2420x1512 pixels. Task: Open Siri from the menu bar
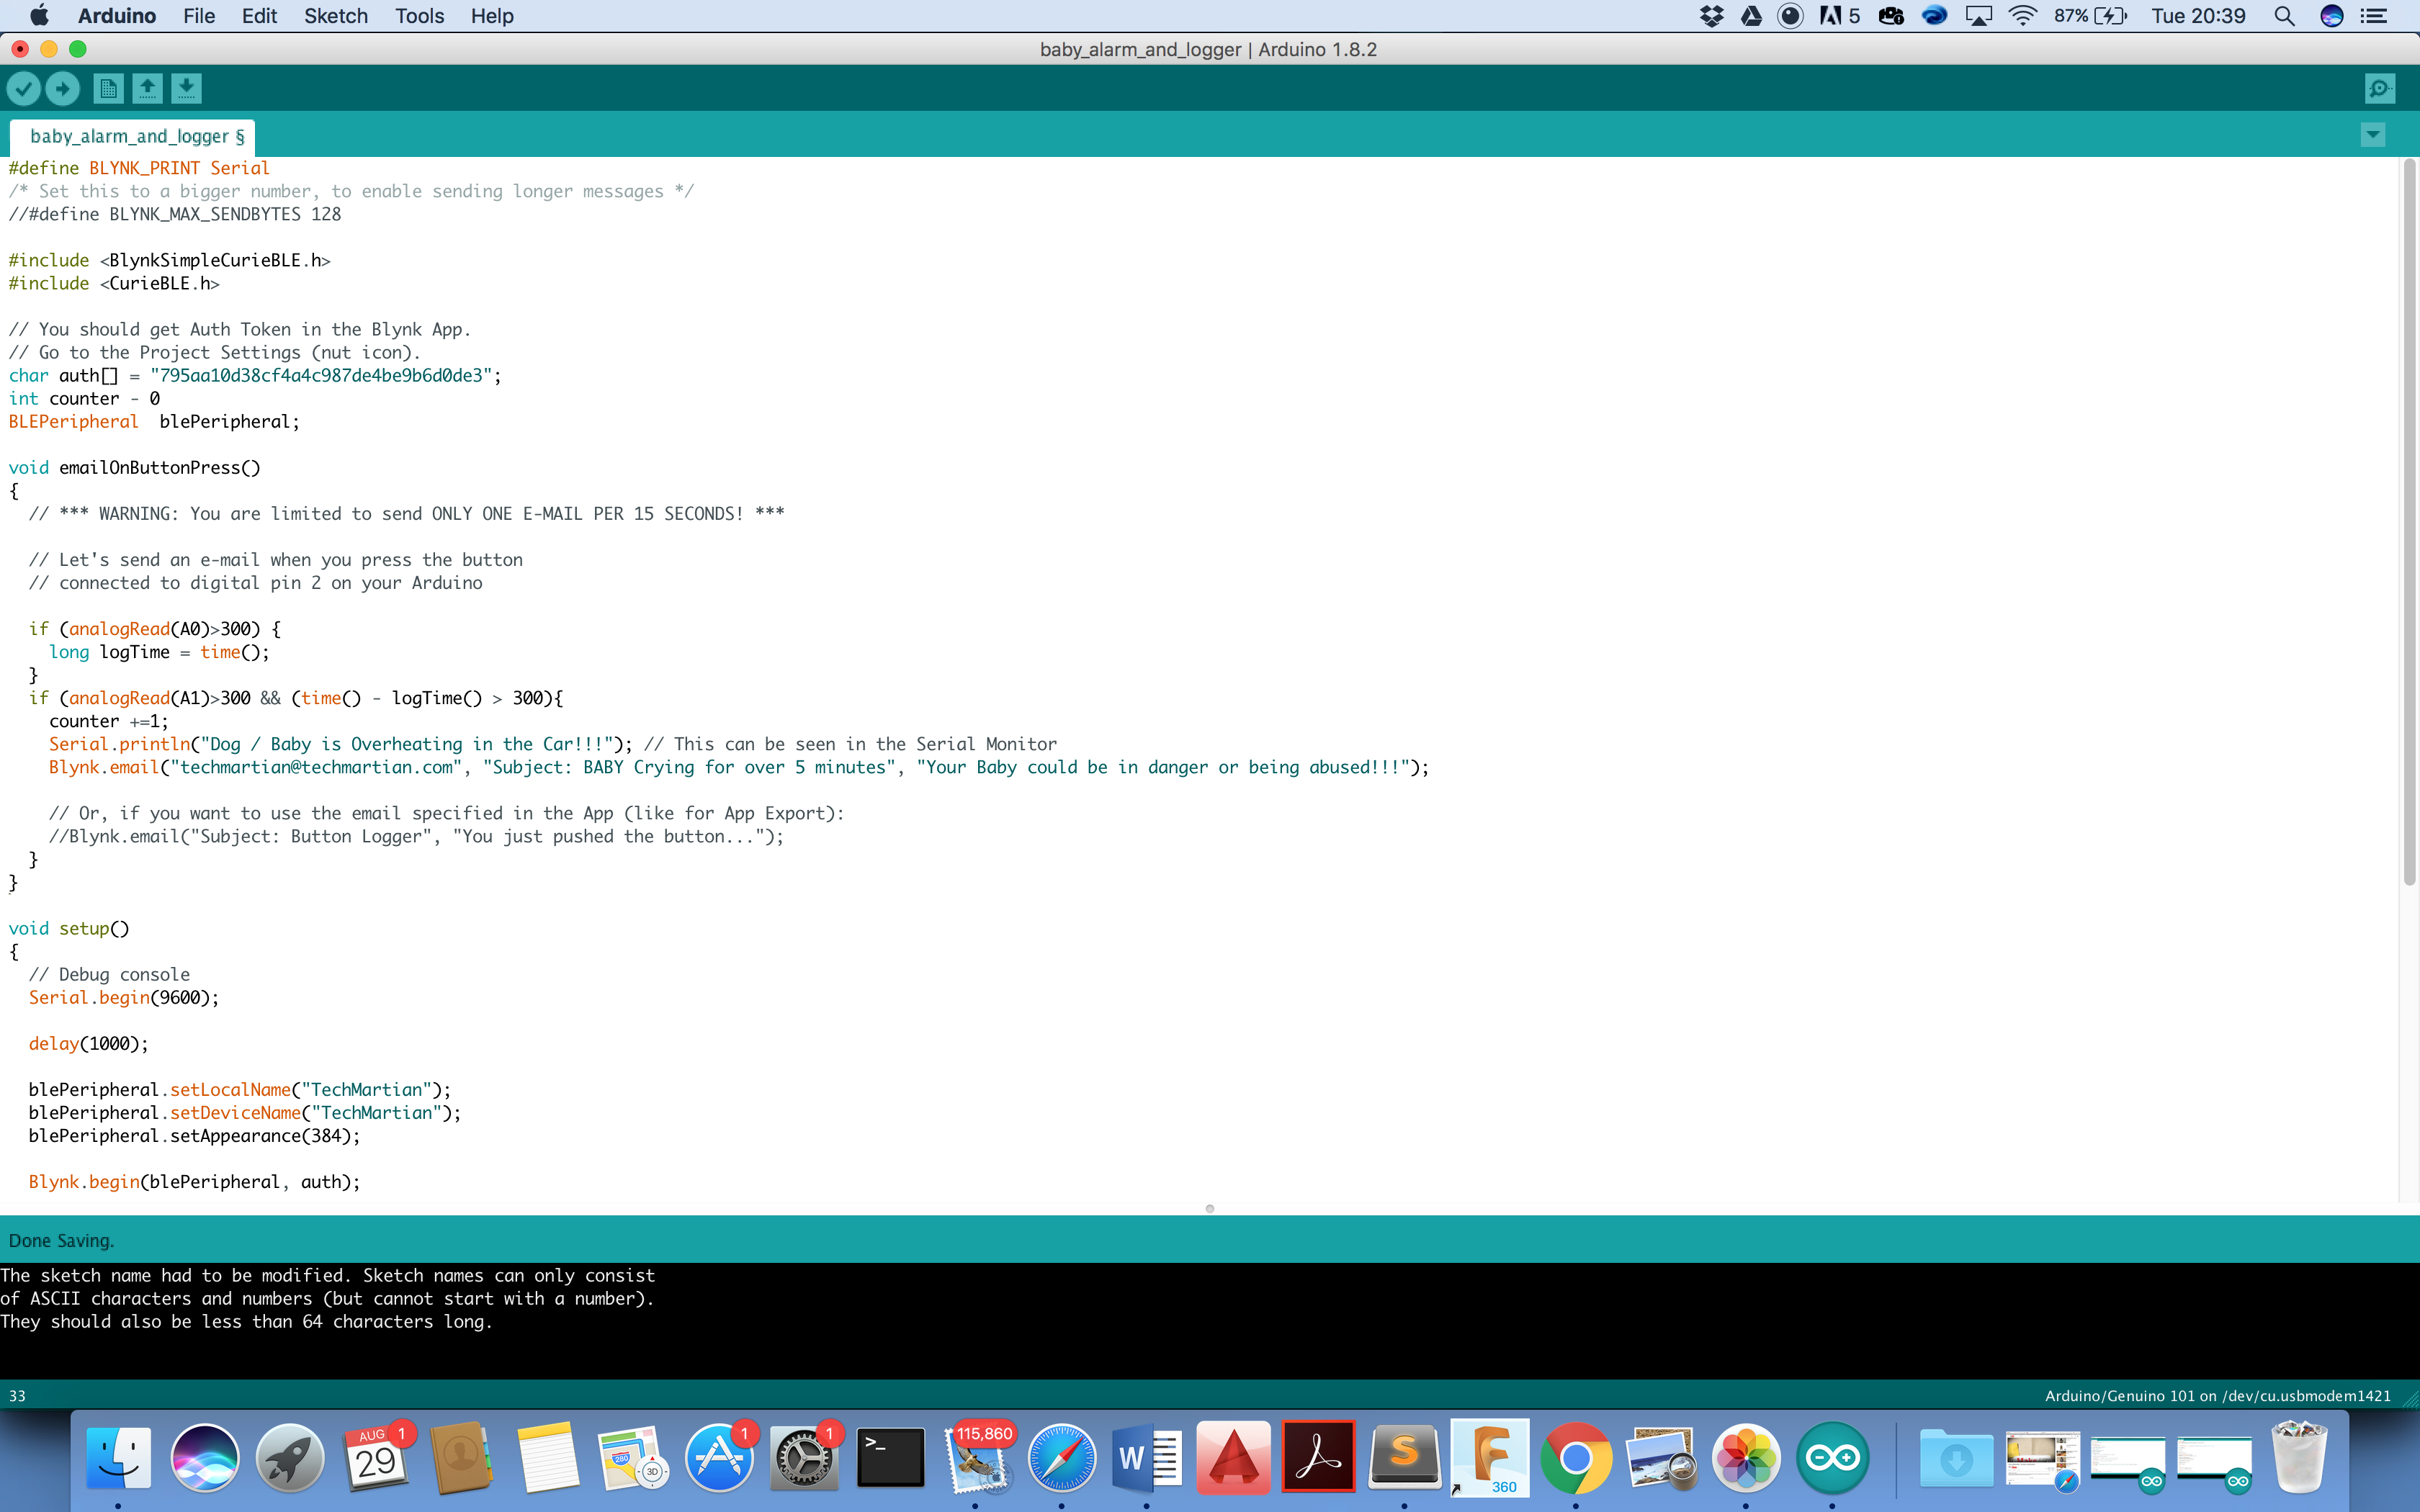click(2332, 16)
